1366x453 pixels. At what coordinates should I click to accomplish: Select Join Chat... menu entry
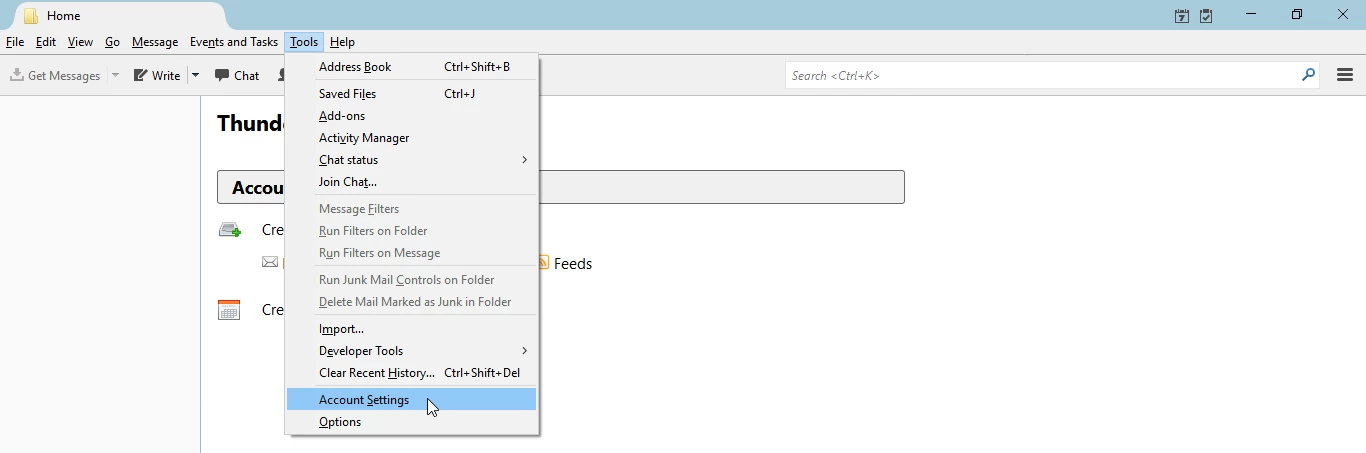pos(412,182)
